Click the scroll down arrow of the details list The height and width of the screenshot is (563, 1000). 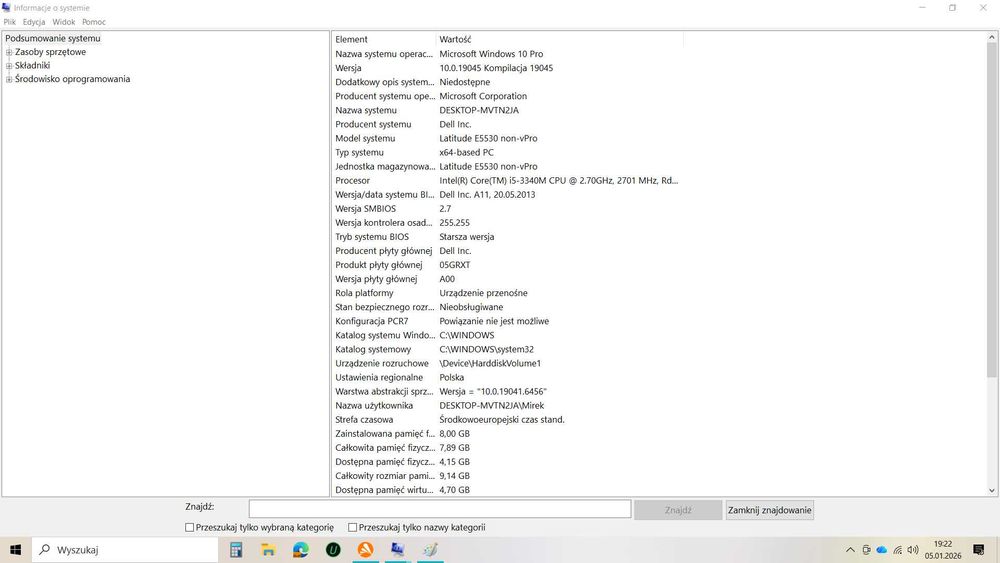[992, 490]
